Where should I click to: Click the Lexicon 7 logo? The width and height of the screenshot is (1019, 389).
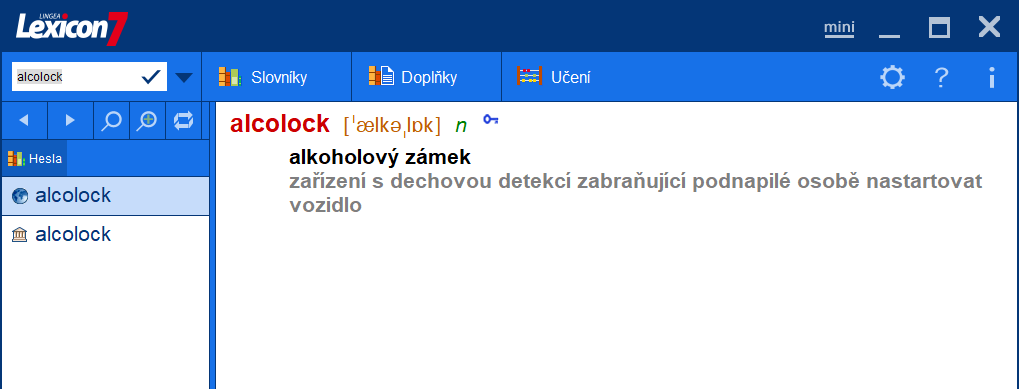click(x=71, y=28)
